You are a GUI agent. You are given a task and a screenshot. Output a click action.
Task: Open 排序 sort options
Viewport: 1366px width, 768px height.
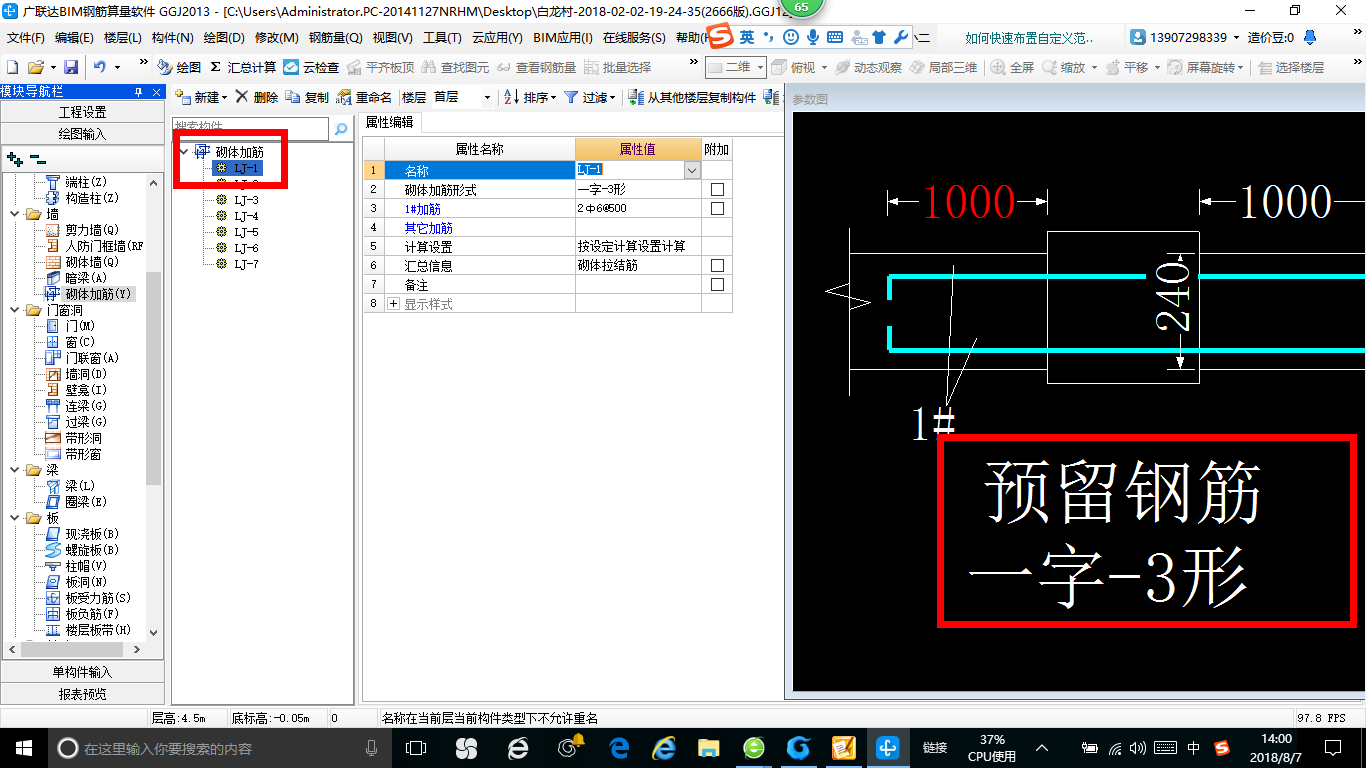[x=530, y=97]
